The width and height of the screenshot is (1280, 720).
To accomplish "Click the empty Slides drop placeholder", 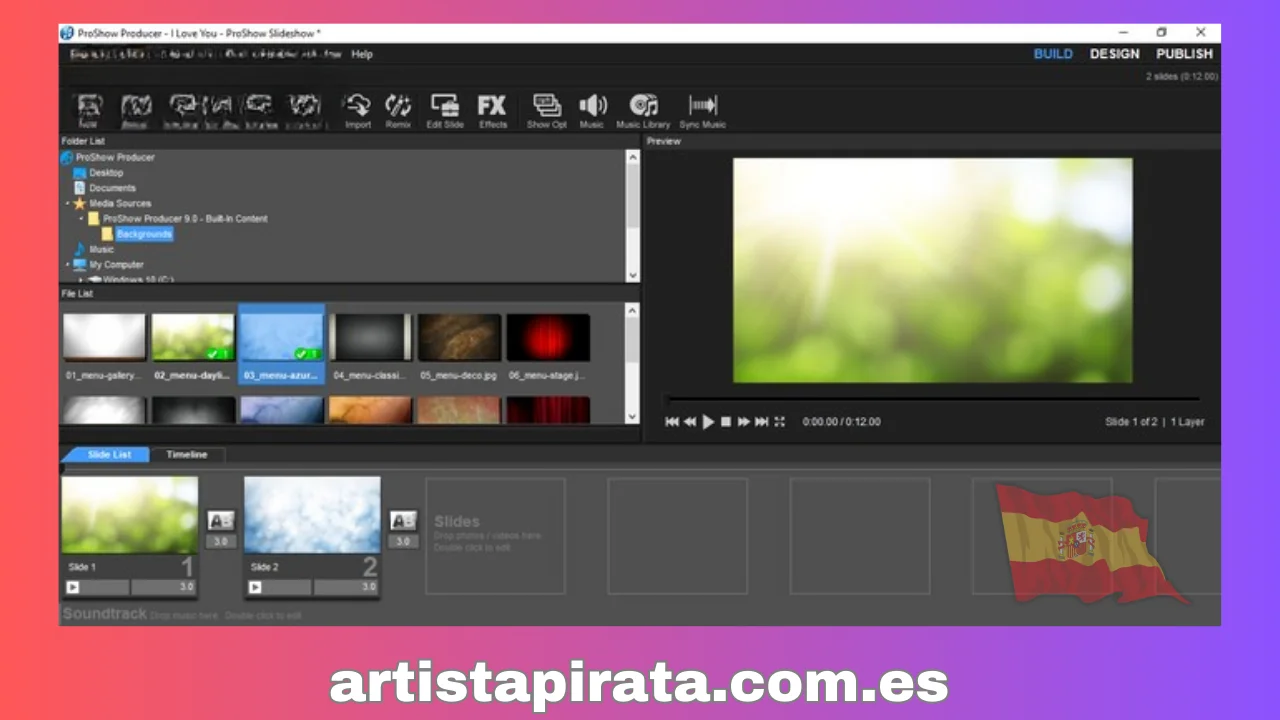I will (x=495, y=536).
